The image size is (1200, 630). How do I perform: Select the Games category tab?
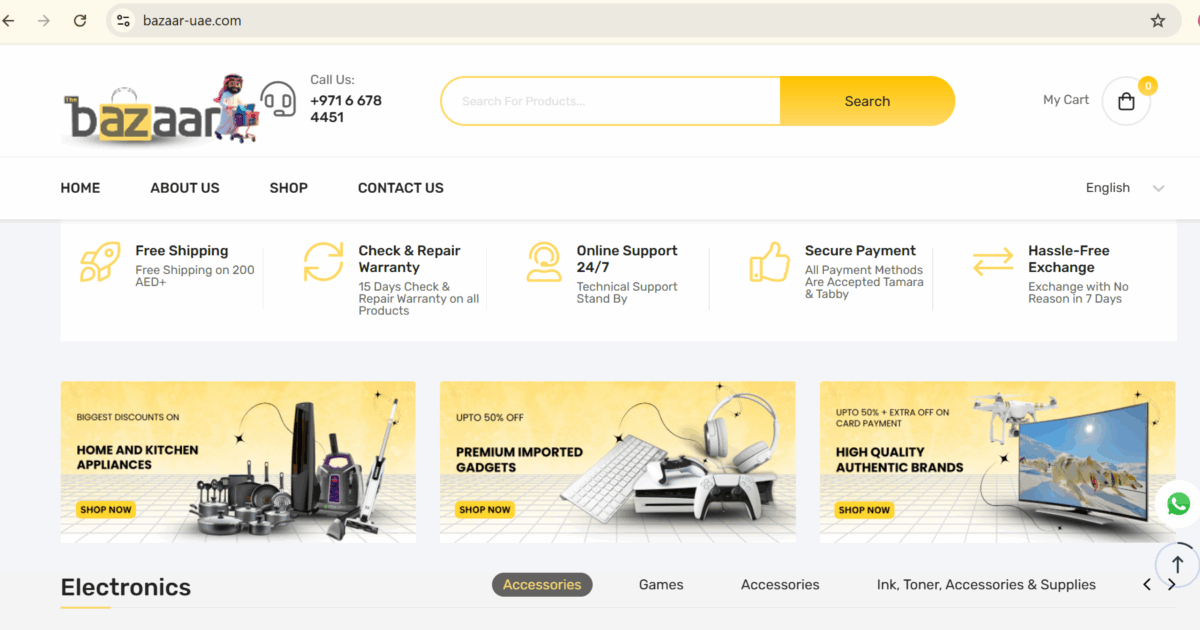661,585
